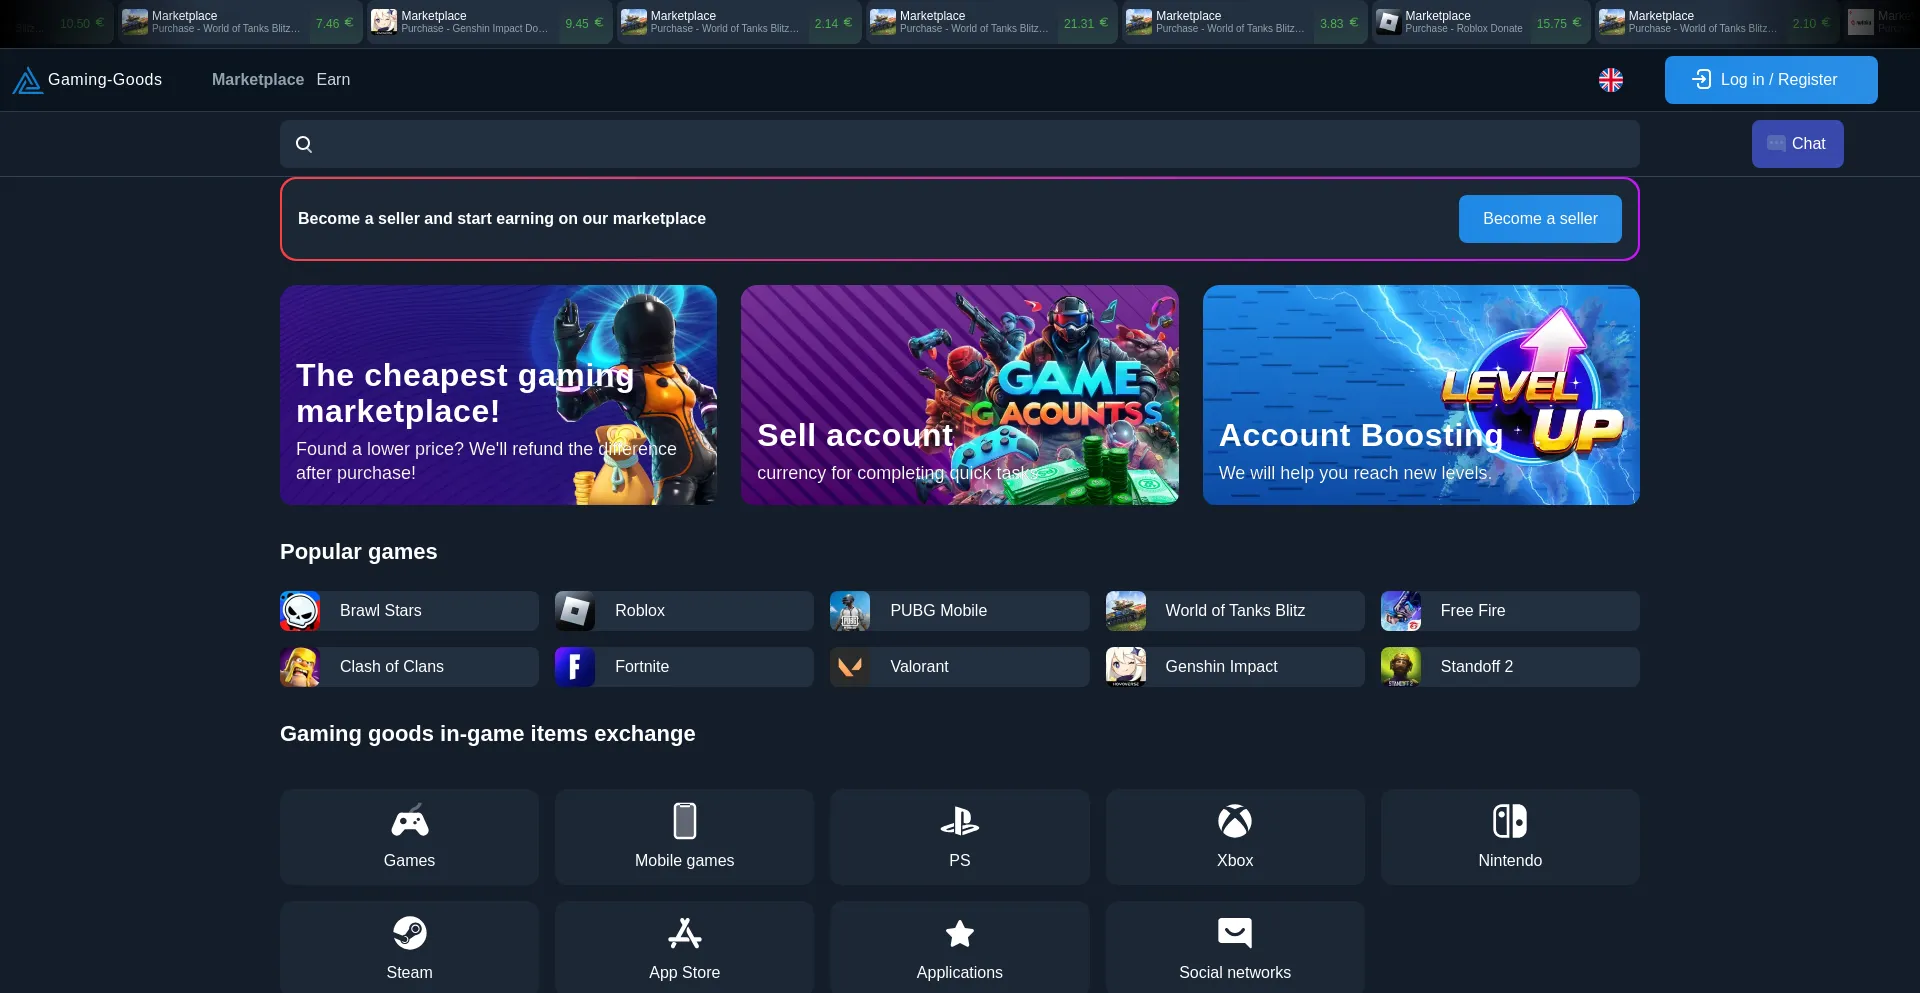Screen dimensions: 1920x993
Task: Click the Standoff 2 game icon
Action: [1401, 667]
